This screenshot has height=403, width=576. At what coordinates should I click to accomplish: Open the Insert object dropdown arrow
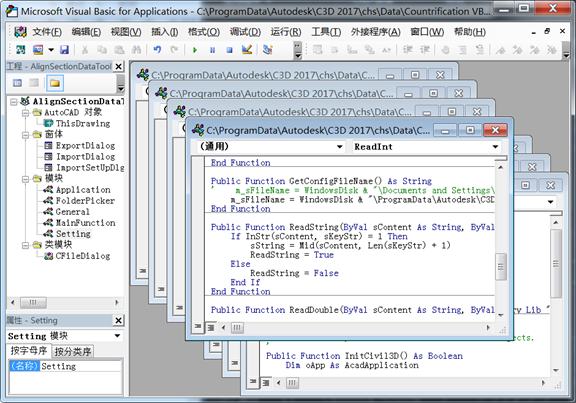pos(51,50)
